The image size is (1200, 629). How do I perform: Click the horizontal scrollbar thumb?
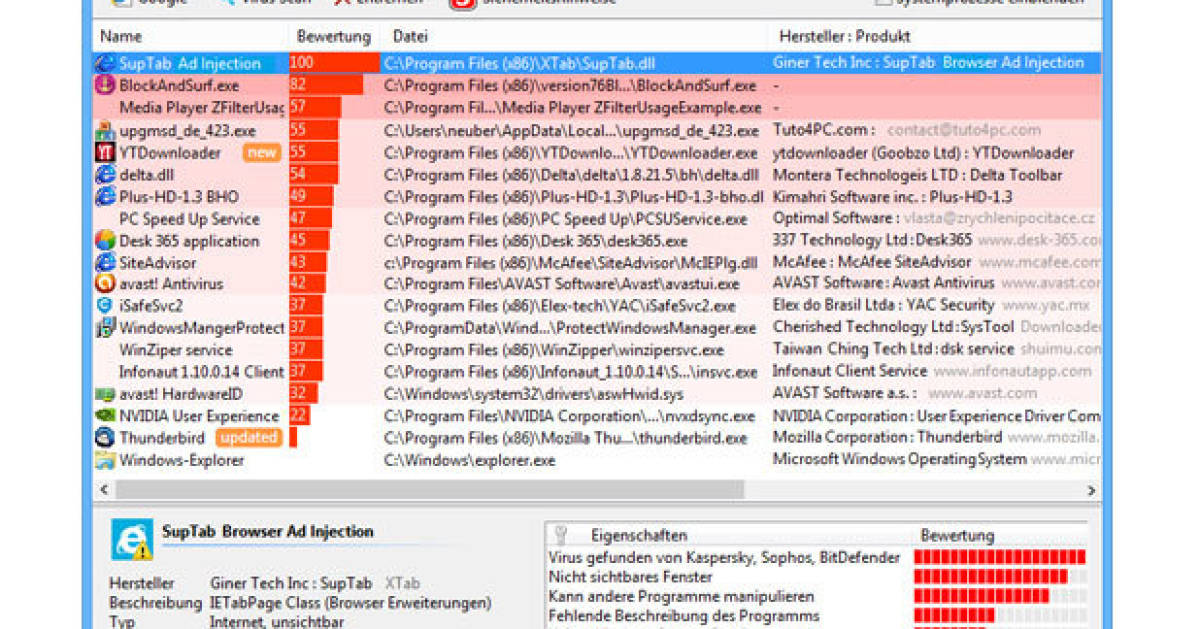[x=429, y=490]
